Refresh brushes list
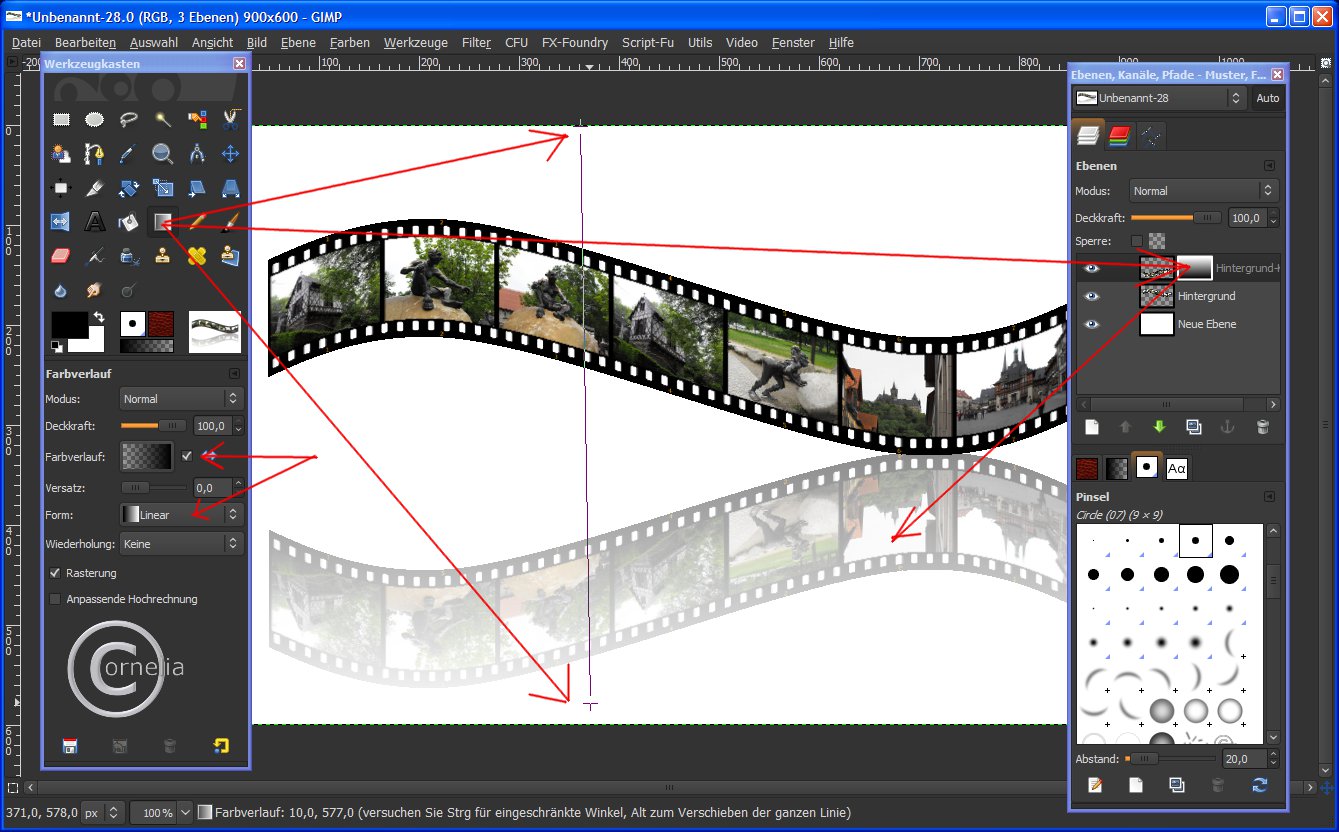This screenshot has height=832, width=1339. 1260,785
